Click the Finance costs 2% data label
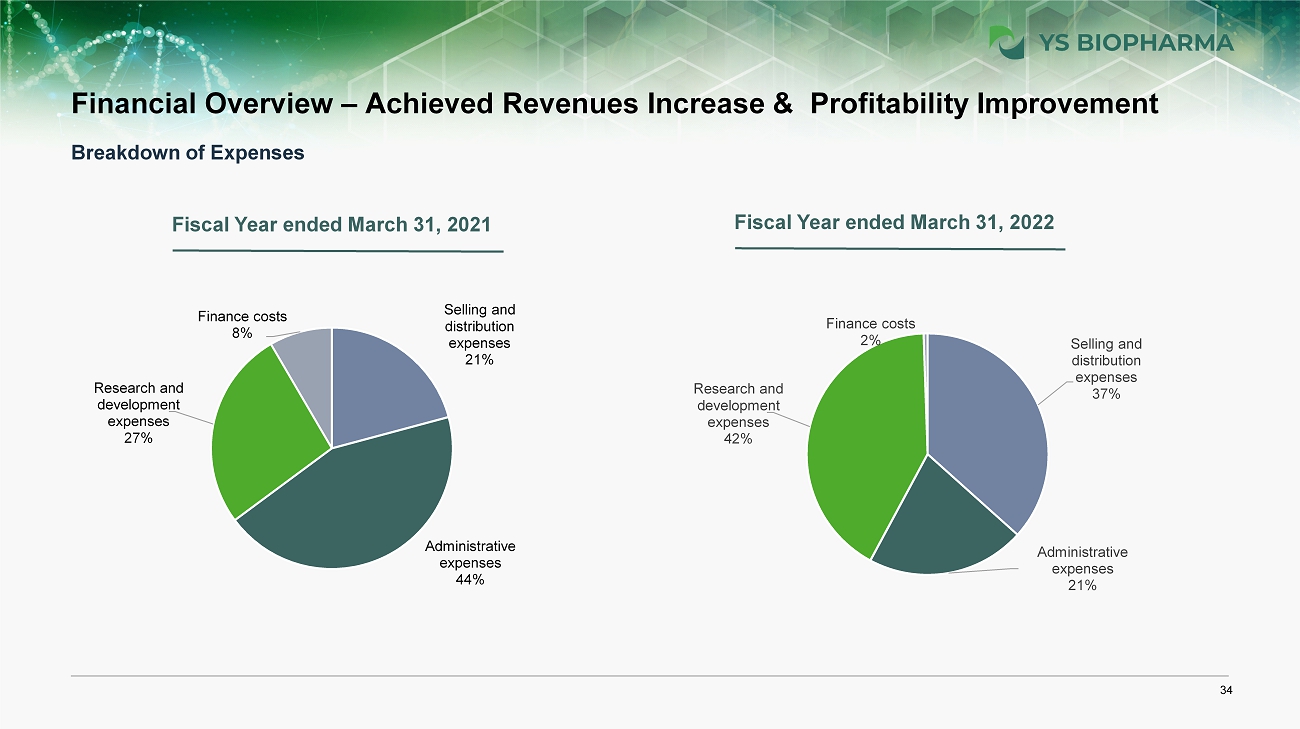 pyautogui.click(x=870, y=332)
